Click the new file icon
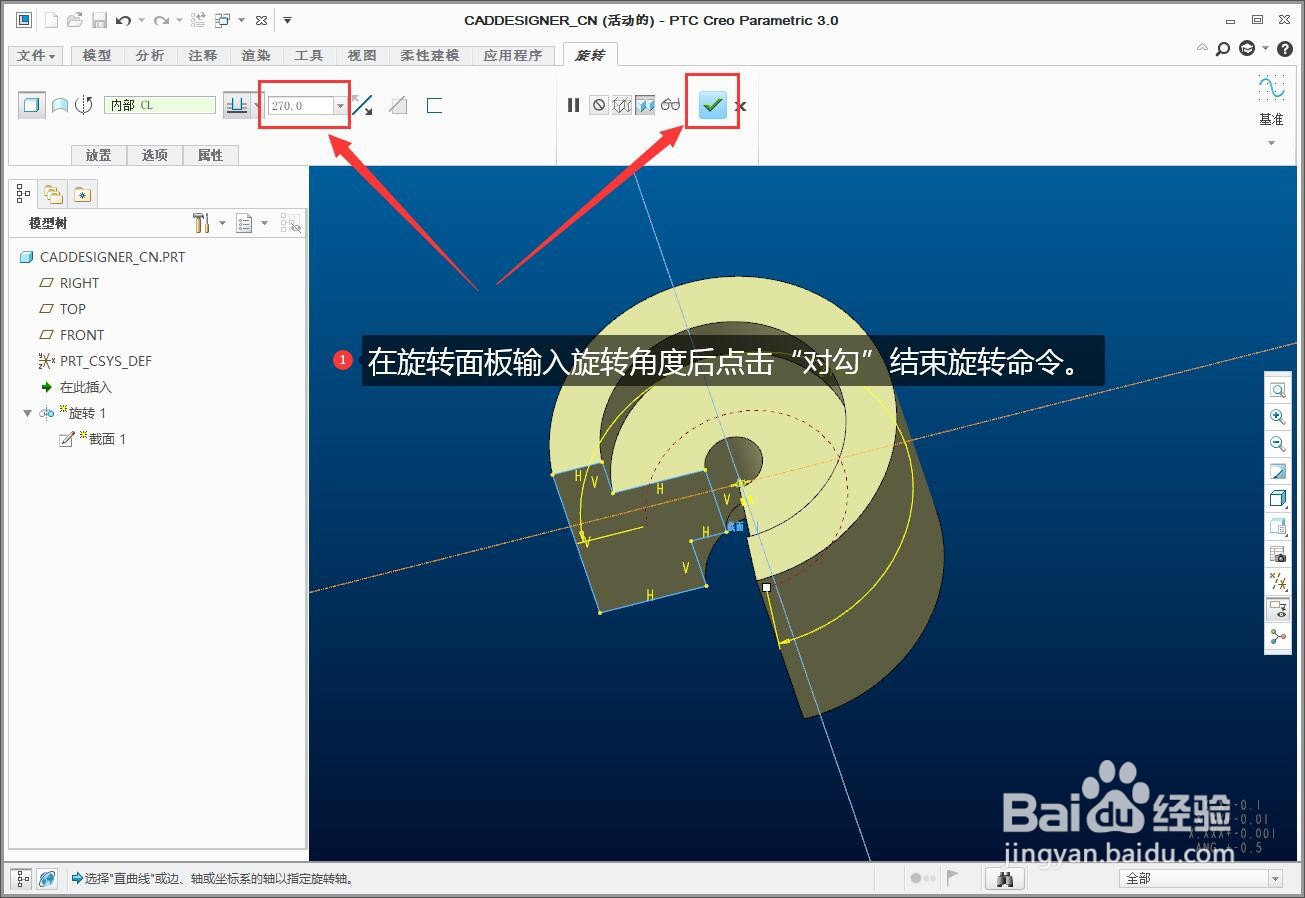Screen dimensions: 1305x898 coord(52,20)
